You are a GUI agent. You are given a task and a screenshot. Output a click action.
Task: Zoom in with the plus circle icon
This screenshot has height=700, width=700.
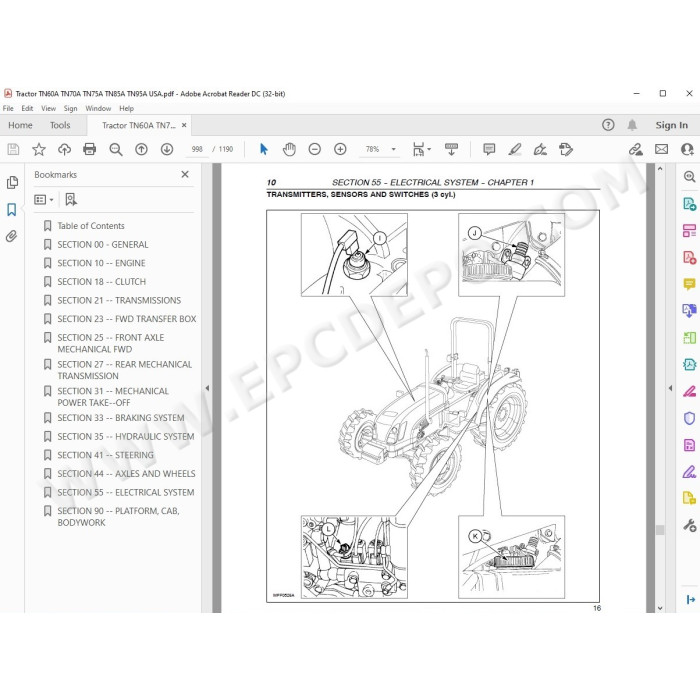[x=340, y=149]
